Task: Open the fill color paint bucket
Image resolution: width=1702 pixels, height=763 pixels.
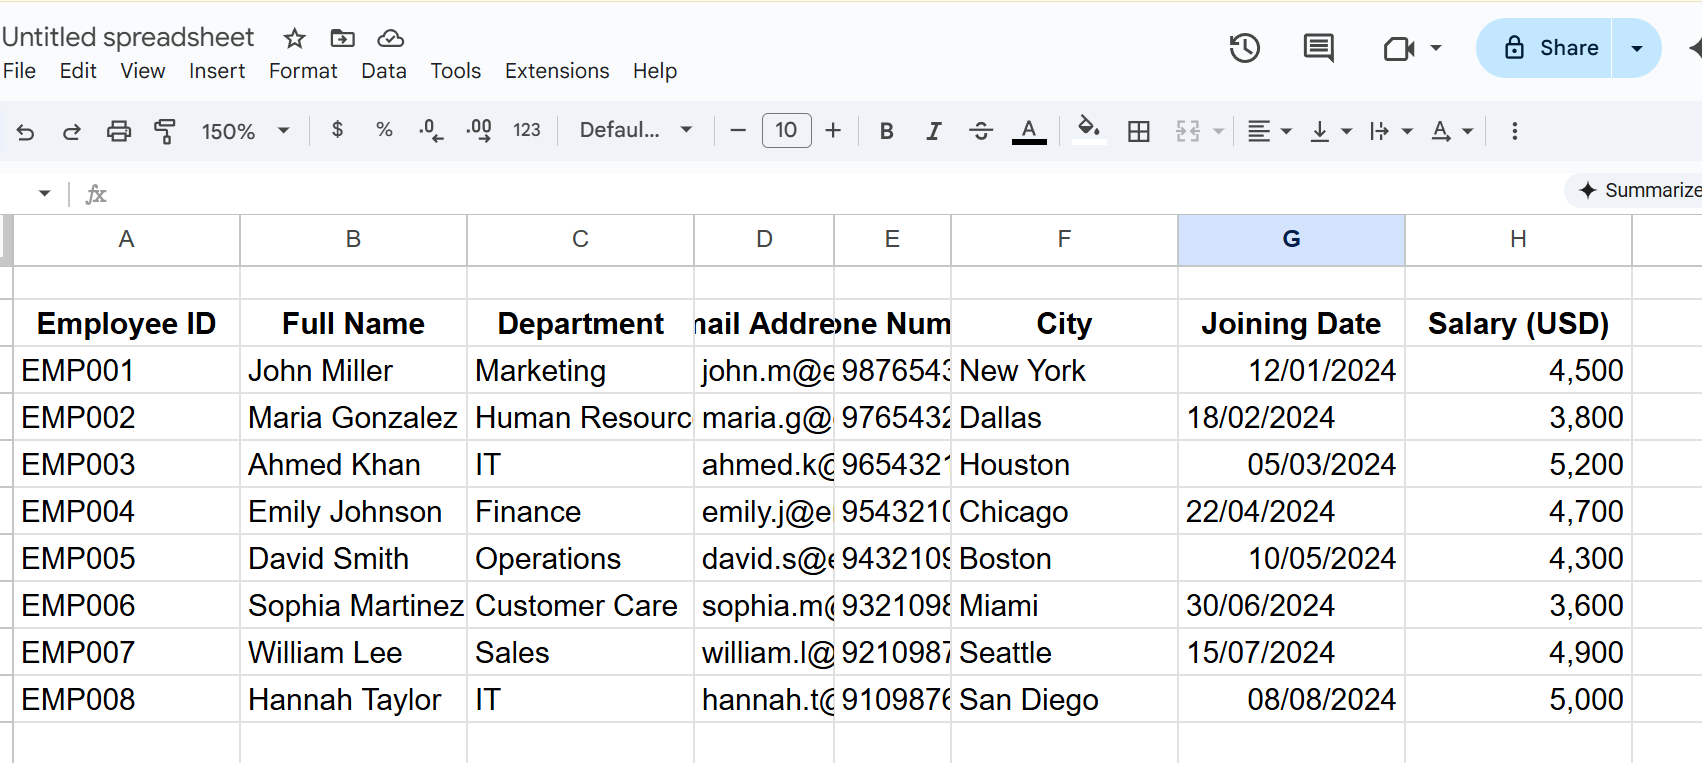Action: (1088, 129)
